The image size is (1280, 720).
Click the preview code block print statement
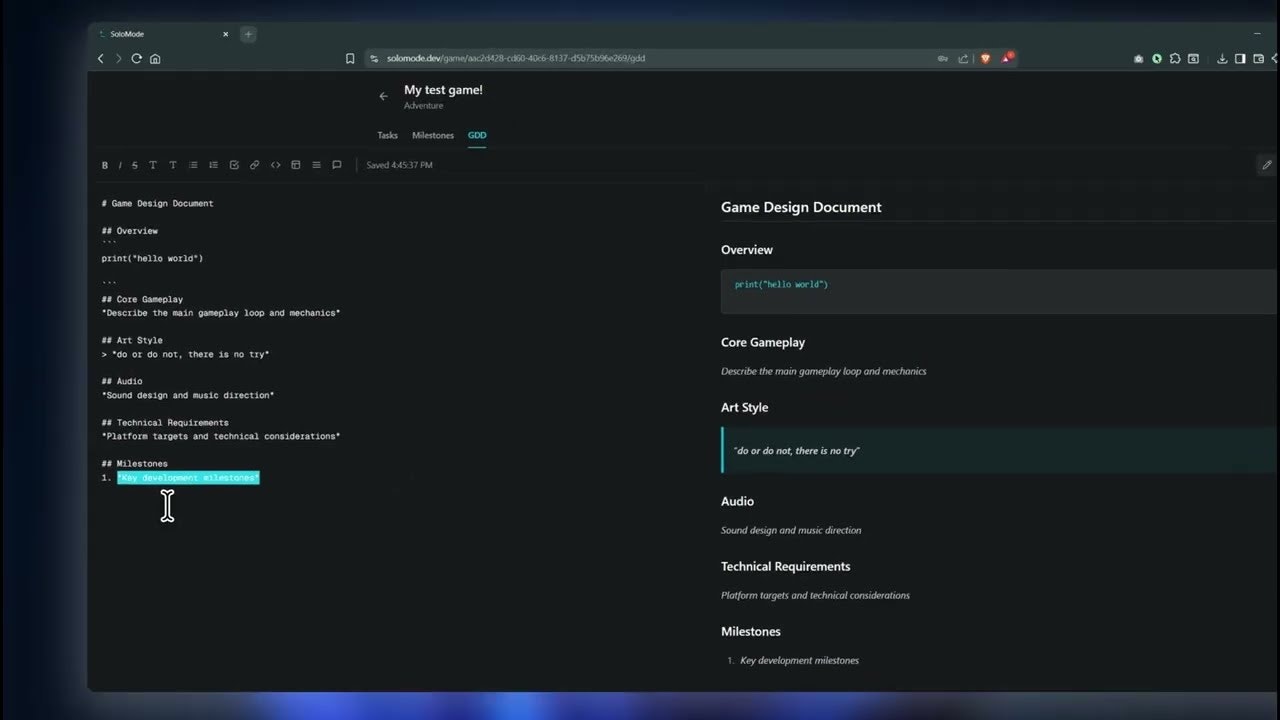781,285
